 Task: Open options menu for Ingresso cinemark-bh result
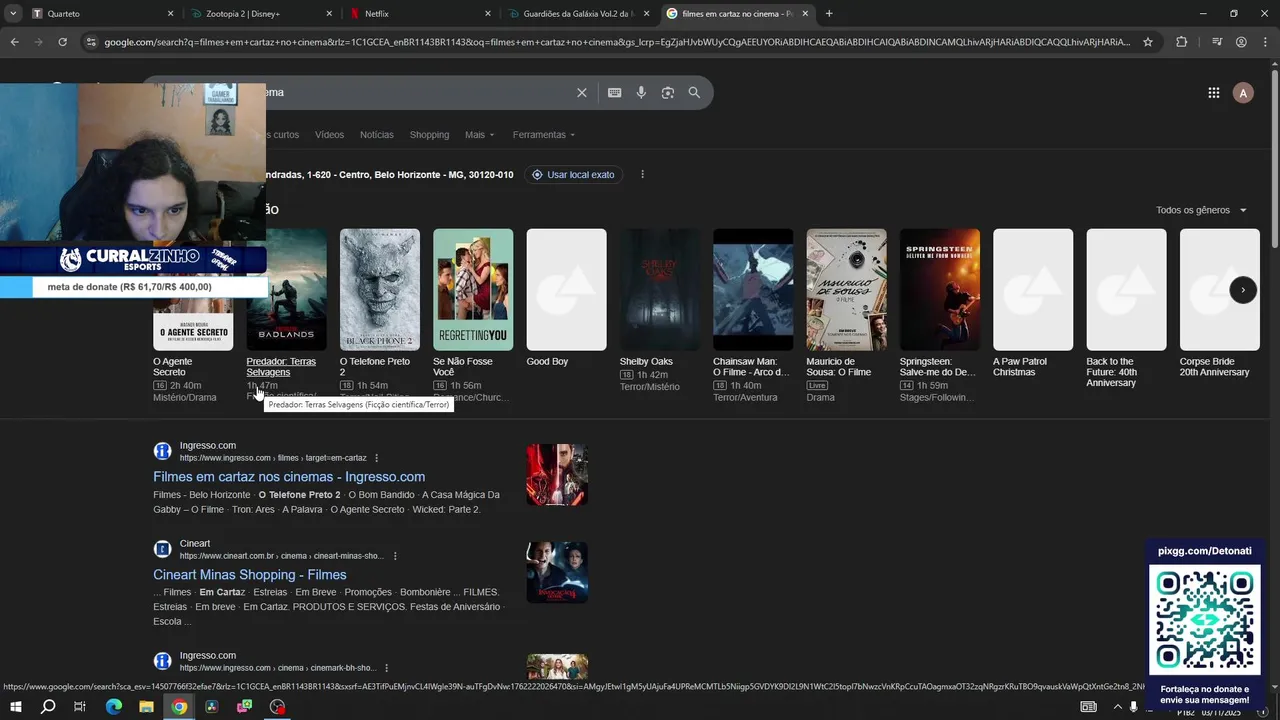tap(386, 668)
